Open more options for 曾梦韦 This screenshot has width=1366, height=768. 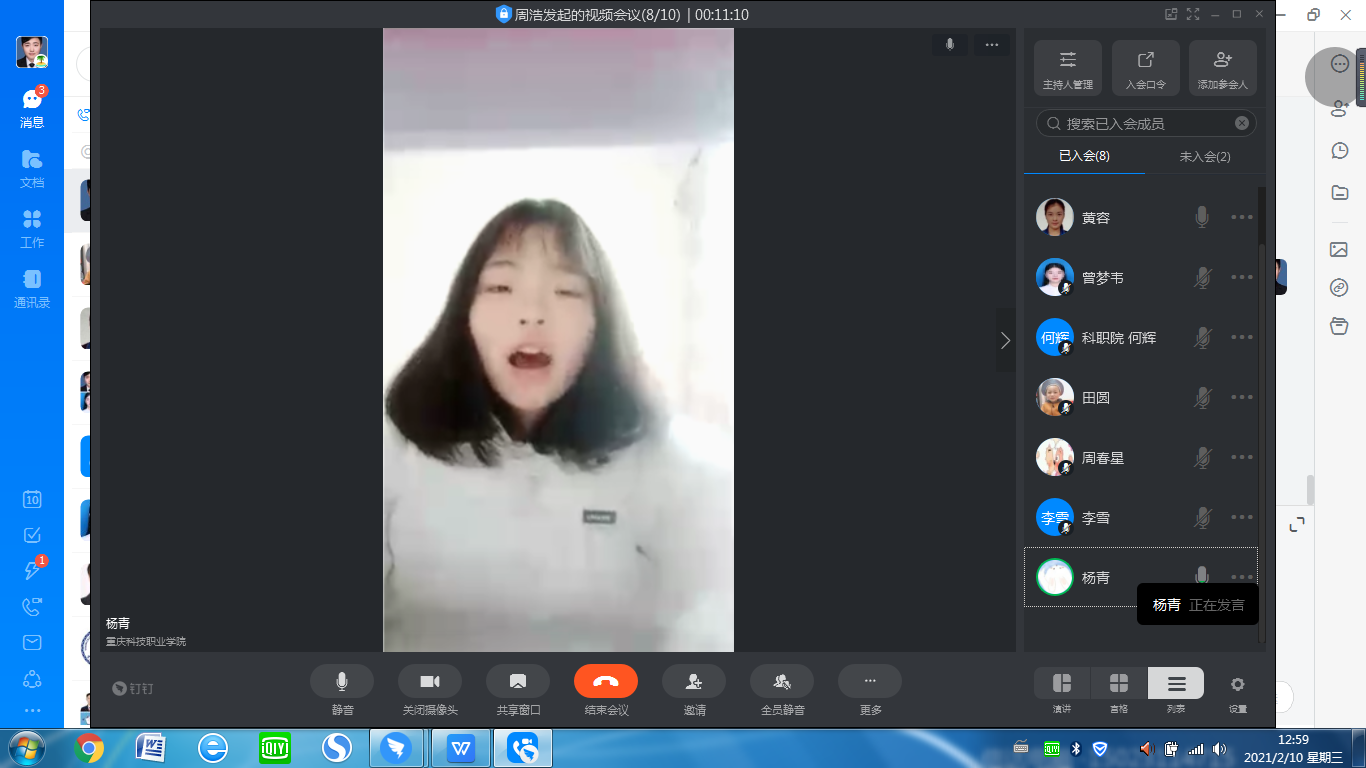(1242, 277)
